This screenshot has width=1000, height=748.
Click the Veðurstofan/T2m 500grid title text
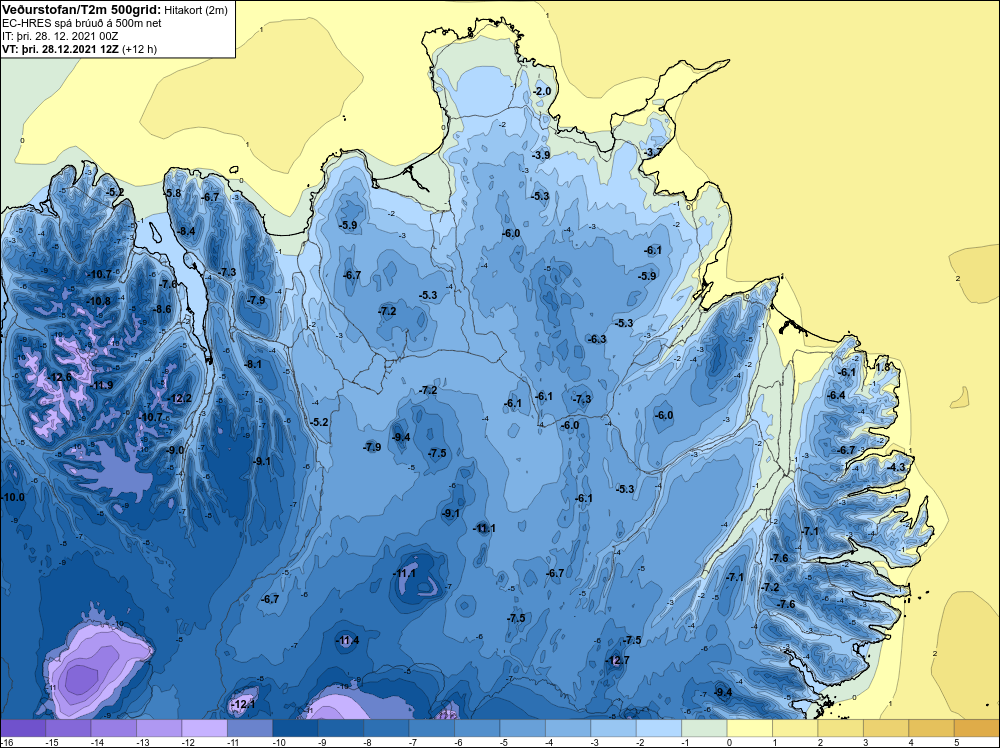80,10
